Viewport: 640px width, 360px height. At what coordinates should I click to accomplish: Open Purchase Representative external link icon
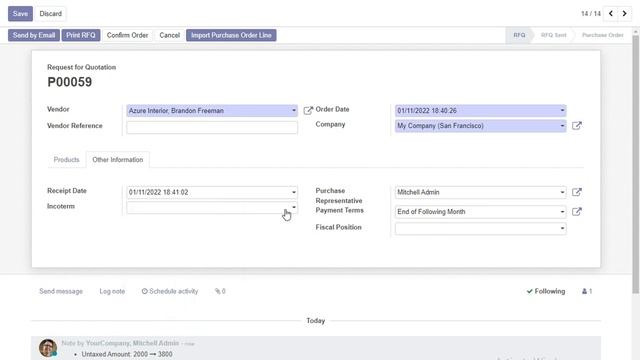coord(577,192)
